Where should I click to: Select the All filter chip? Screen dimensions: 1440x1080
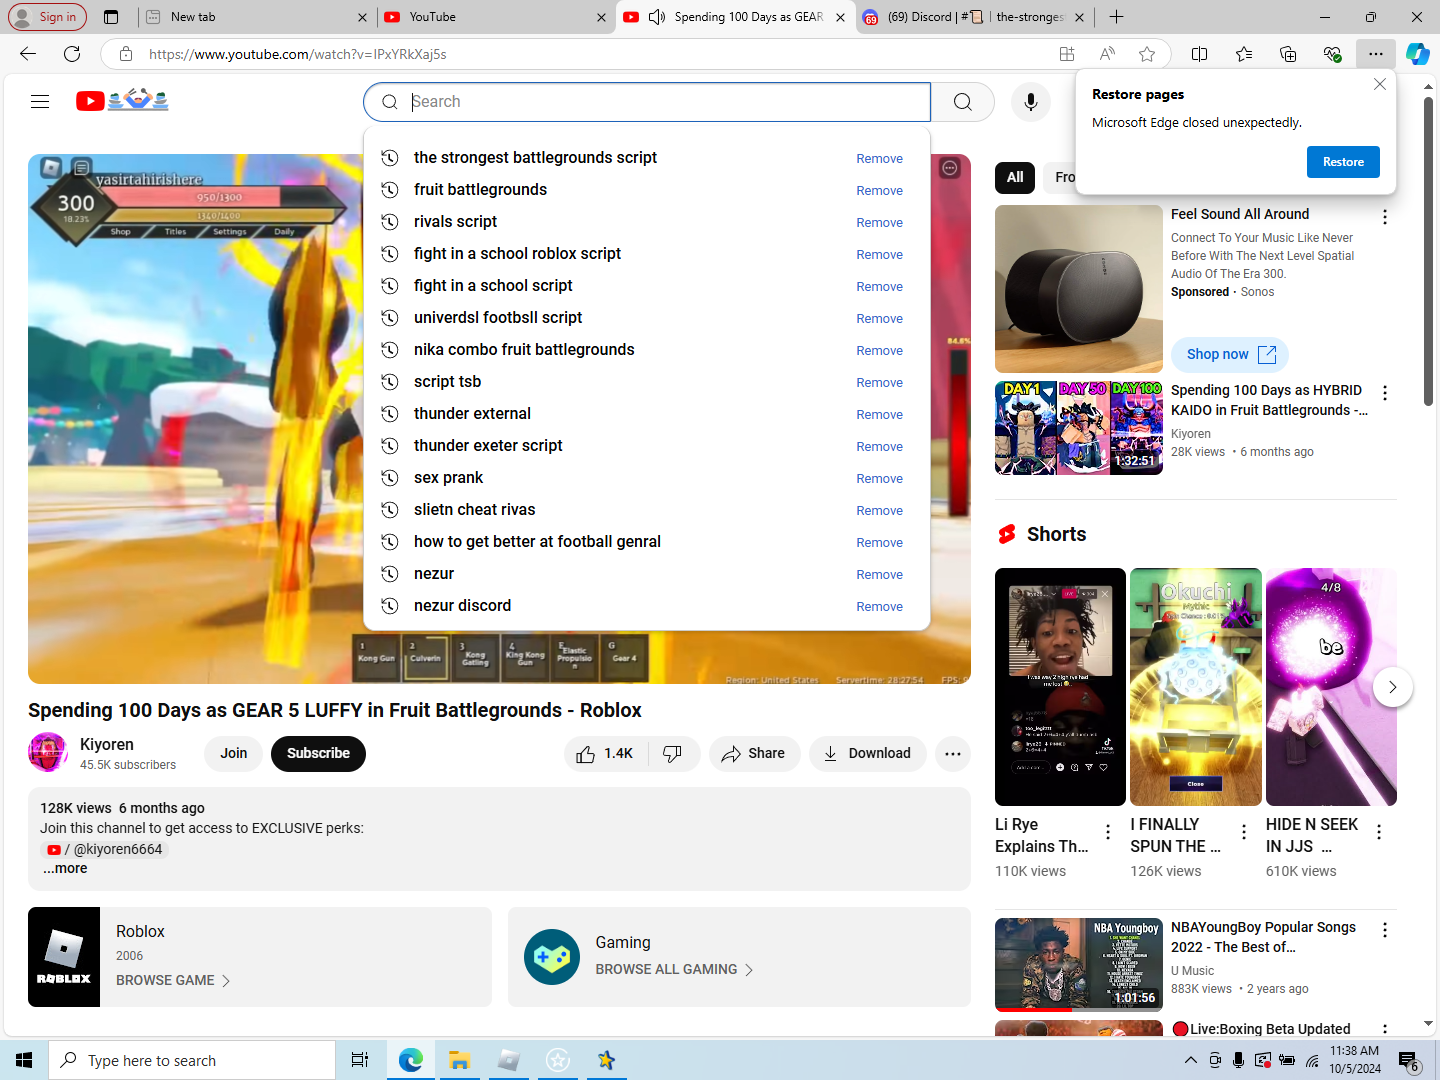pos(1015,177)
